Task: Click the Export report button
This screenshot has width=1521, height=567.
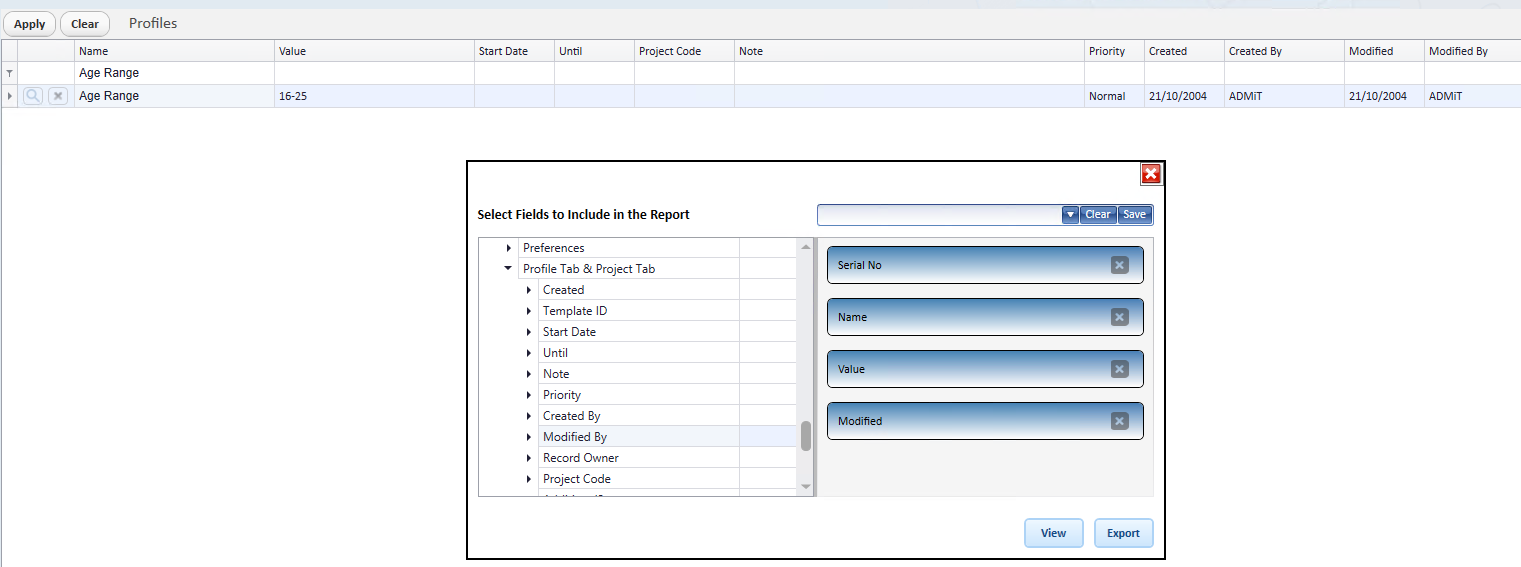Action: 1123,533
